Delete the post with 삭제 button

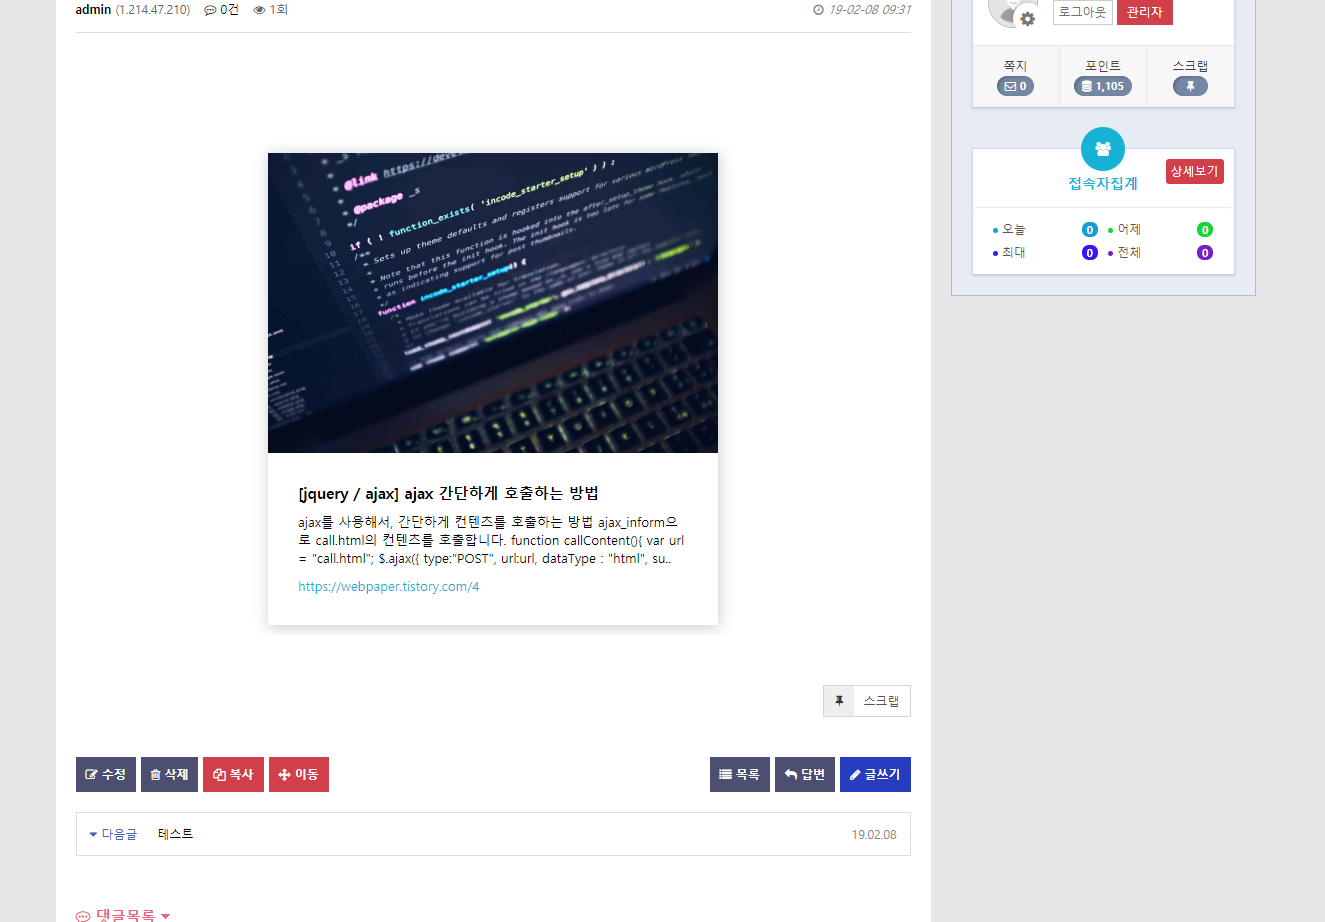[x=169, y=774]
